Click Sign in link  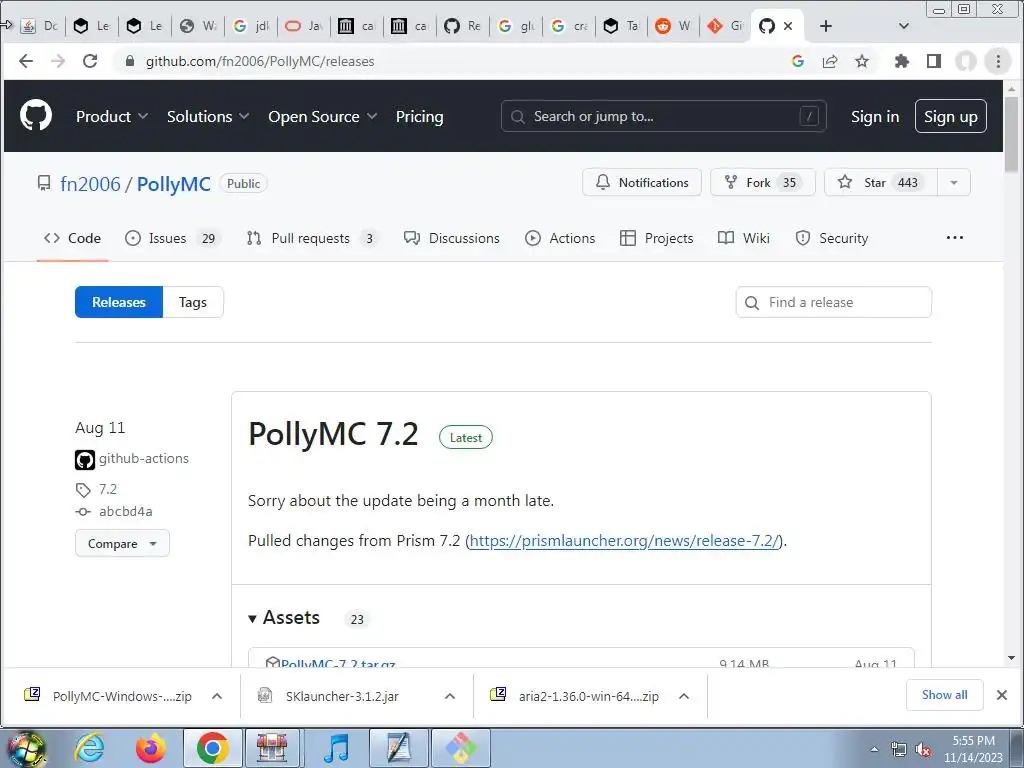874,116
